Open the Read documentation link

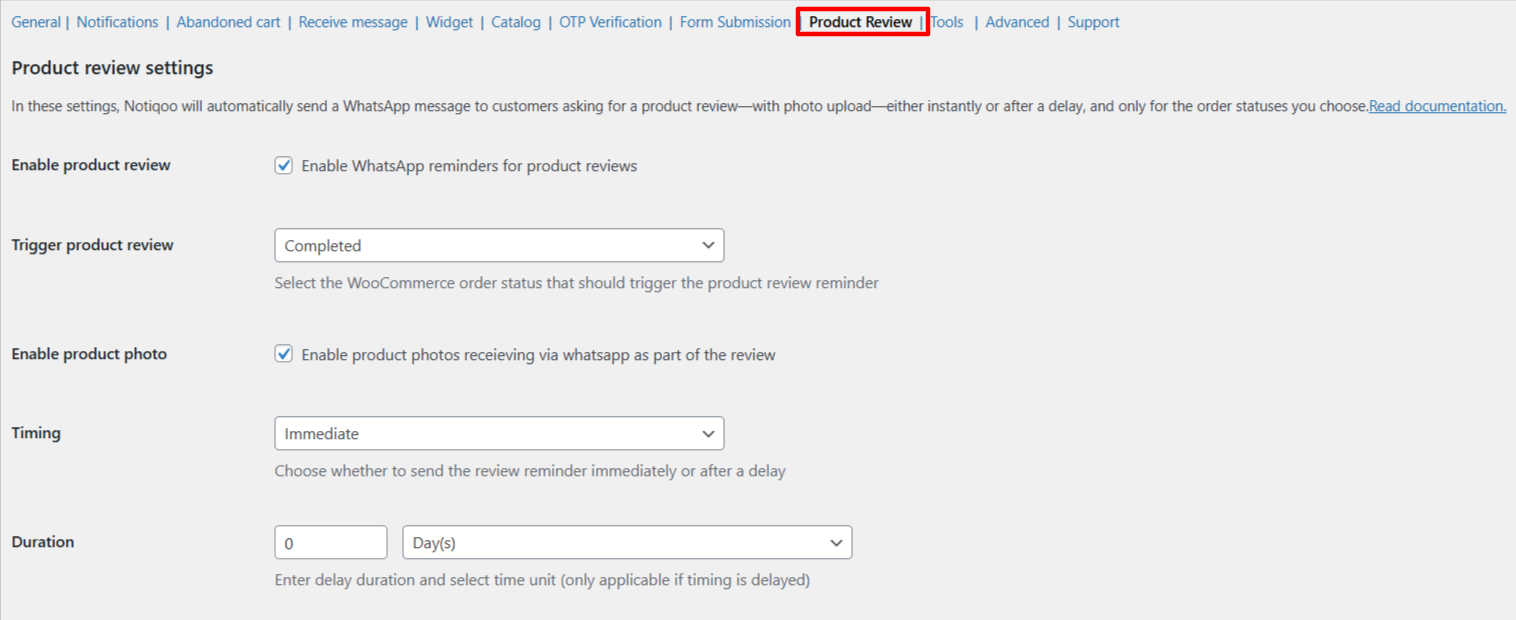coord(1437,106)
